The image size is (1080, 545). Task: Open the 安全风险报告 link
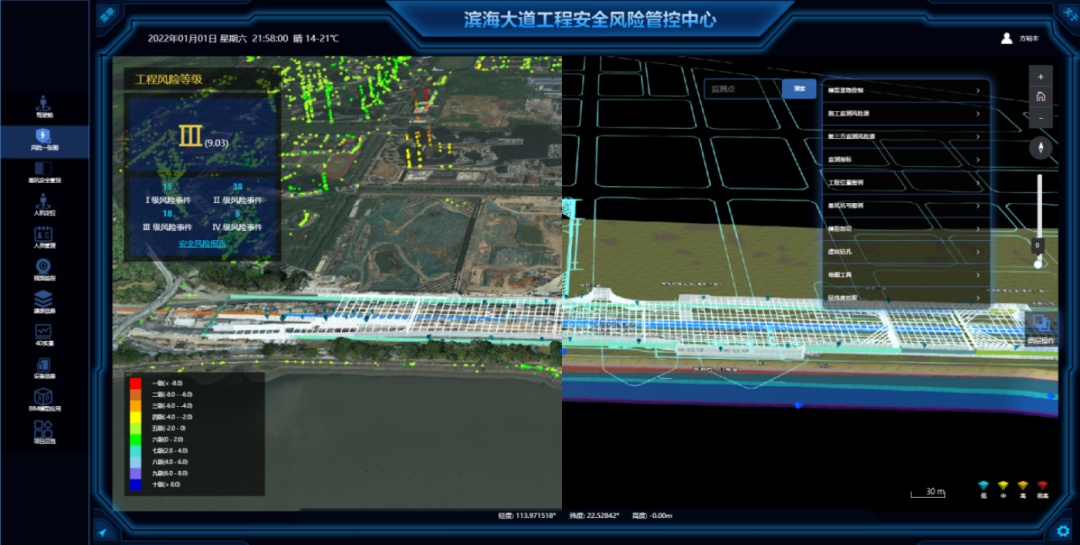point(202,243)
